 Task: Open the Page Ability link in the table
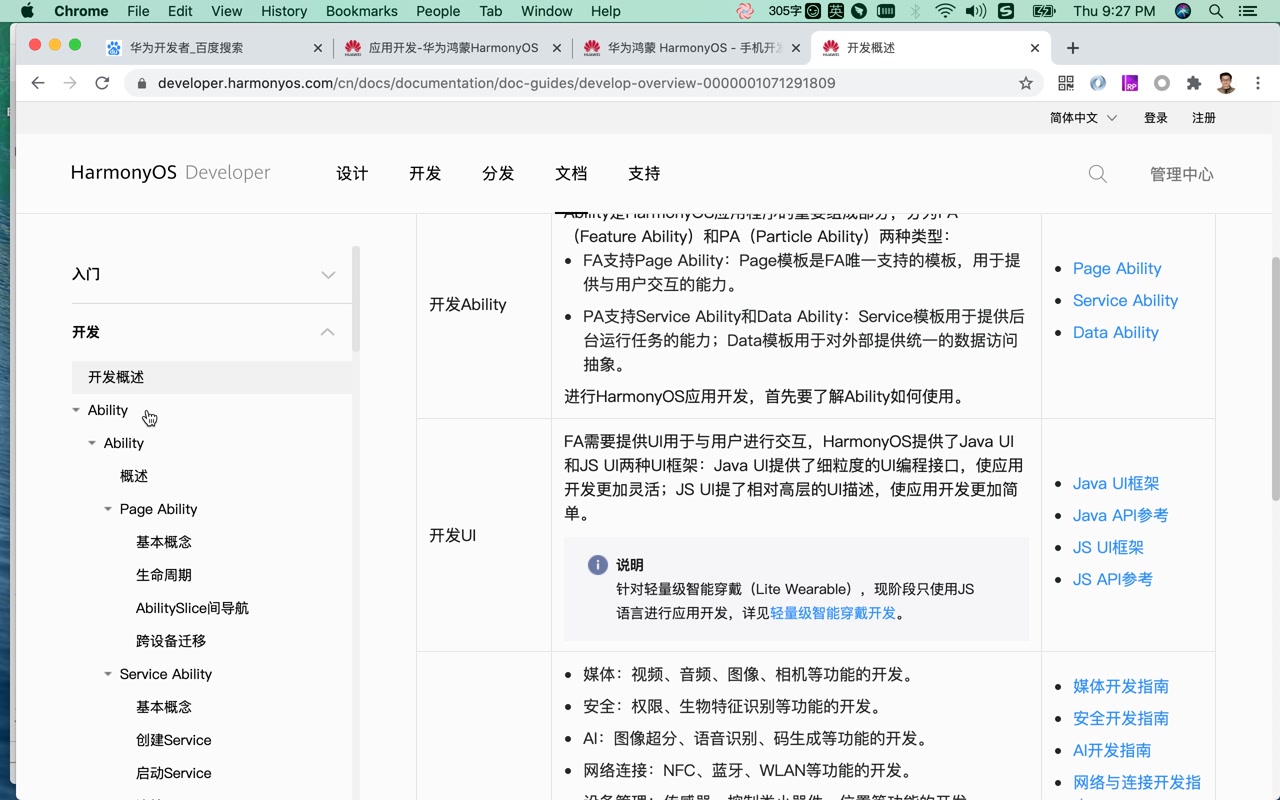1117,269
